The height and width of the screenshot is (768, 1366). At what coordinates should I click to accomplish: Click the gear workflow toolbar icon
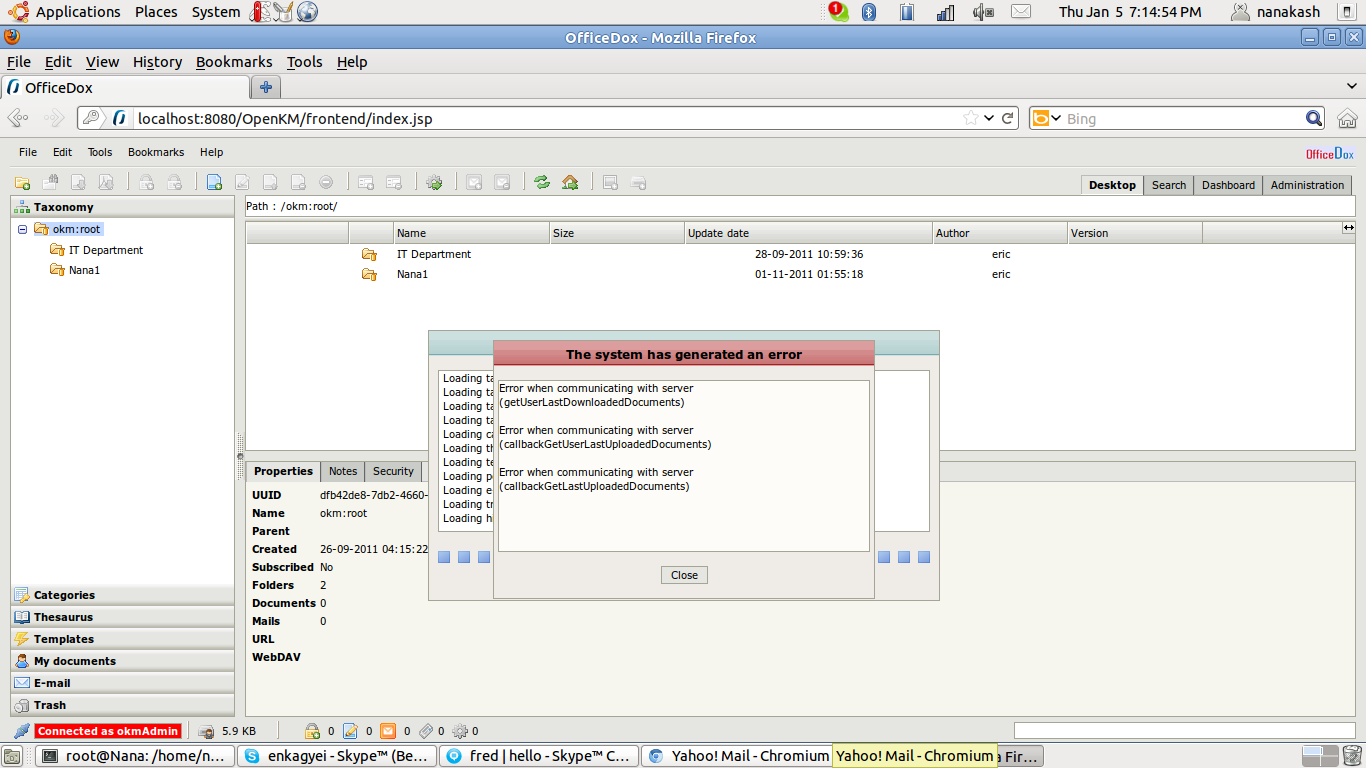(x=434, y=183)
